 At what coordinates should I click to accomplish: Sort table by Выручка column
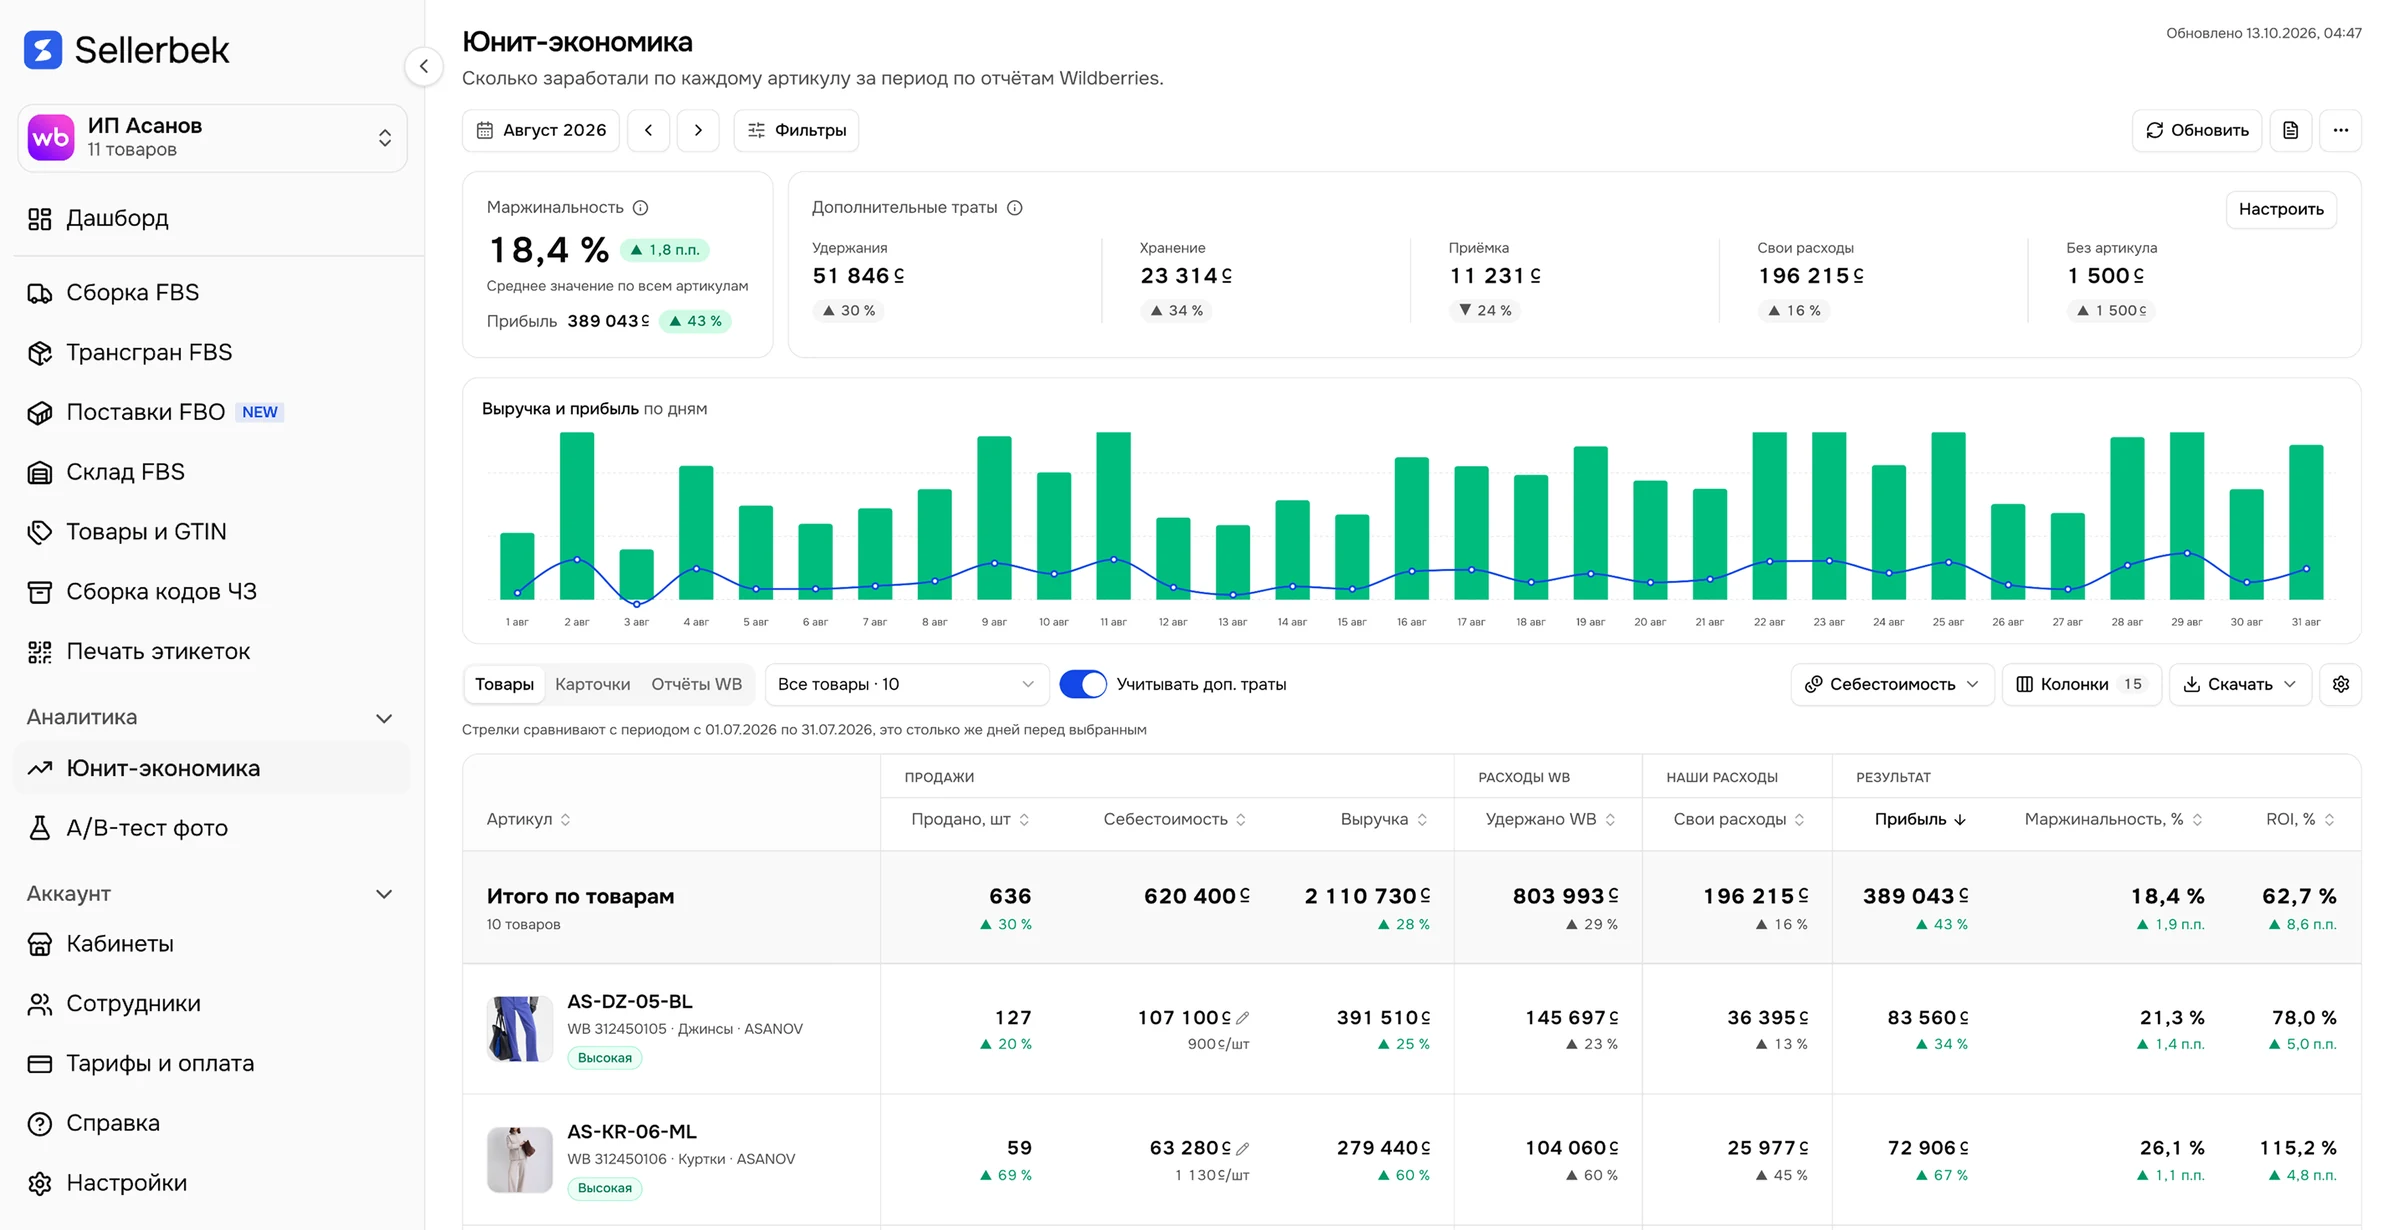(x=1384, y=819)
